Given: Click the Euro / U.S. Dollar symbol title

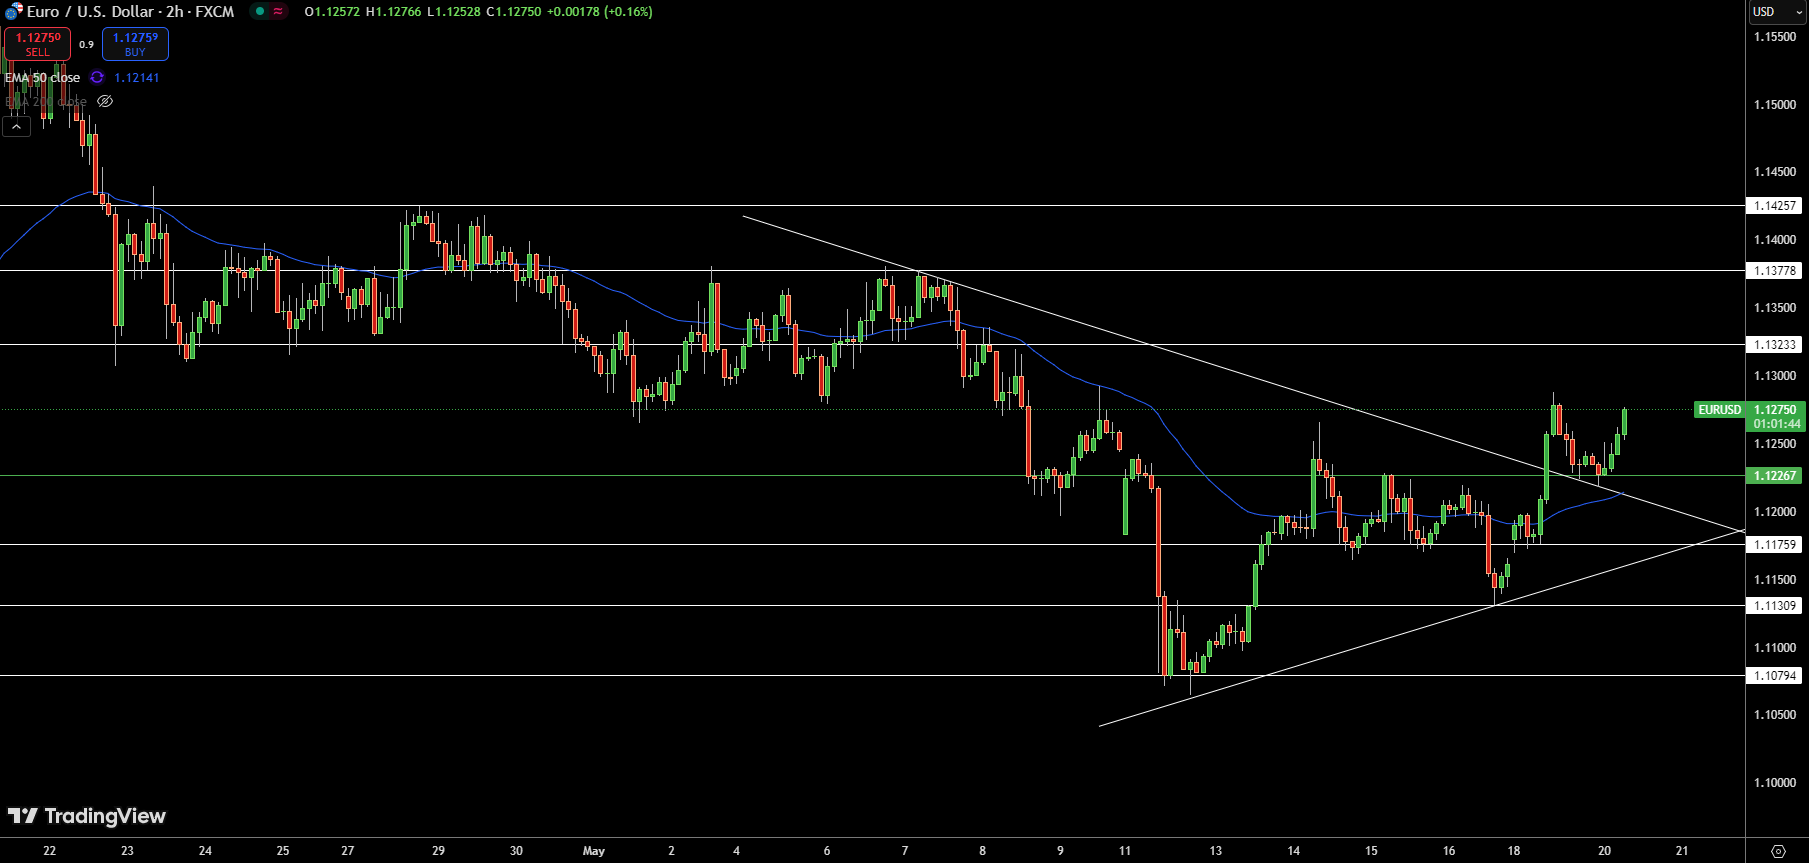Looking at the screenshot, I should tap(130, 12).
